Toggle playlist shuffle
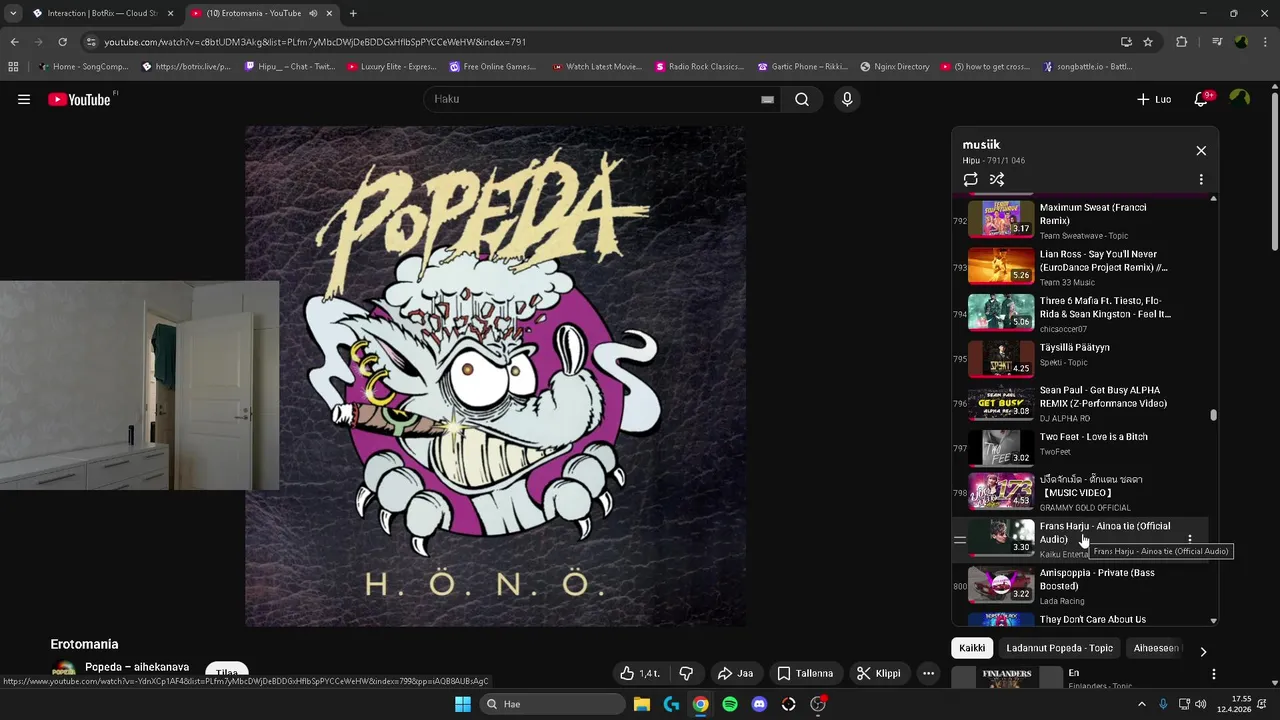Screen dimensions: 1280x720 tap(997, 180)
